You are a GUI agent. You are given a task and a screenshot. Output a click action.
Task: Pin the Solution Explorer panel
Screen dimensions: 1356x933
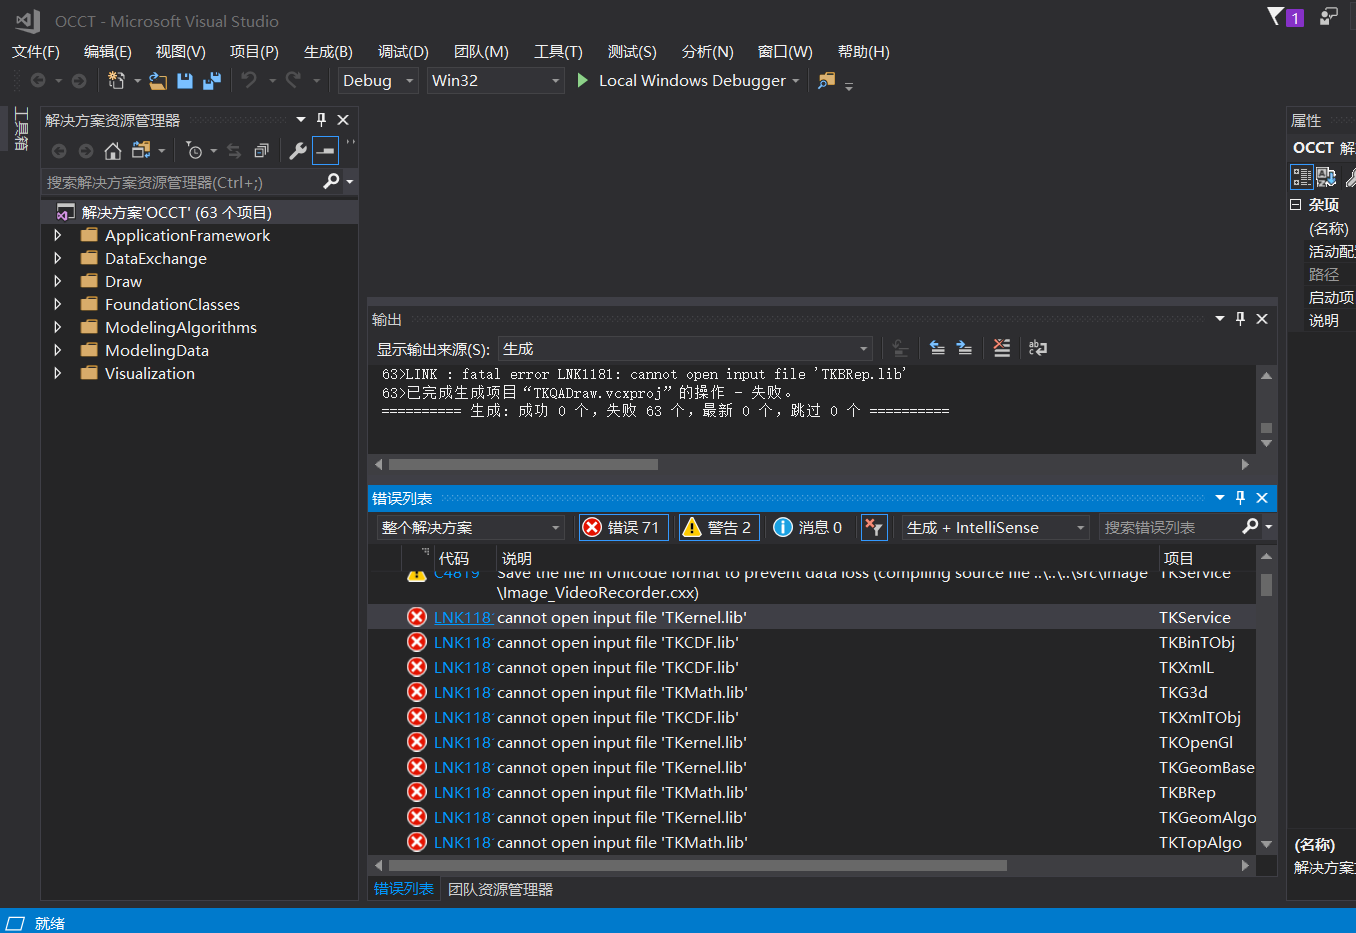point(321,119)
